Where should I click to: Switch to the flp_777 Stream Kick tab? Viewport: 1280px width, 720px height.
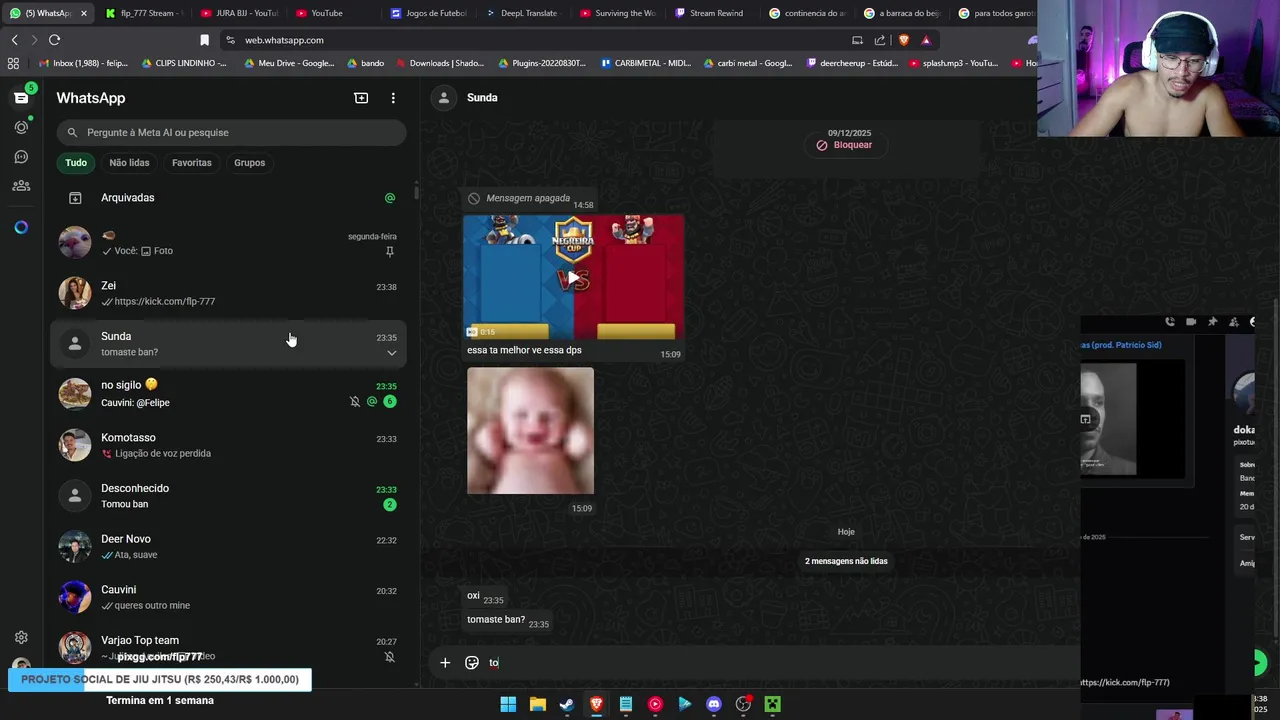click(x=146, y=13)
